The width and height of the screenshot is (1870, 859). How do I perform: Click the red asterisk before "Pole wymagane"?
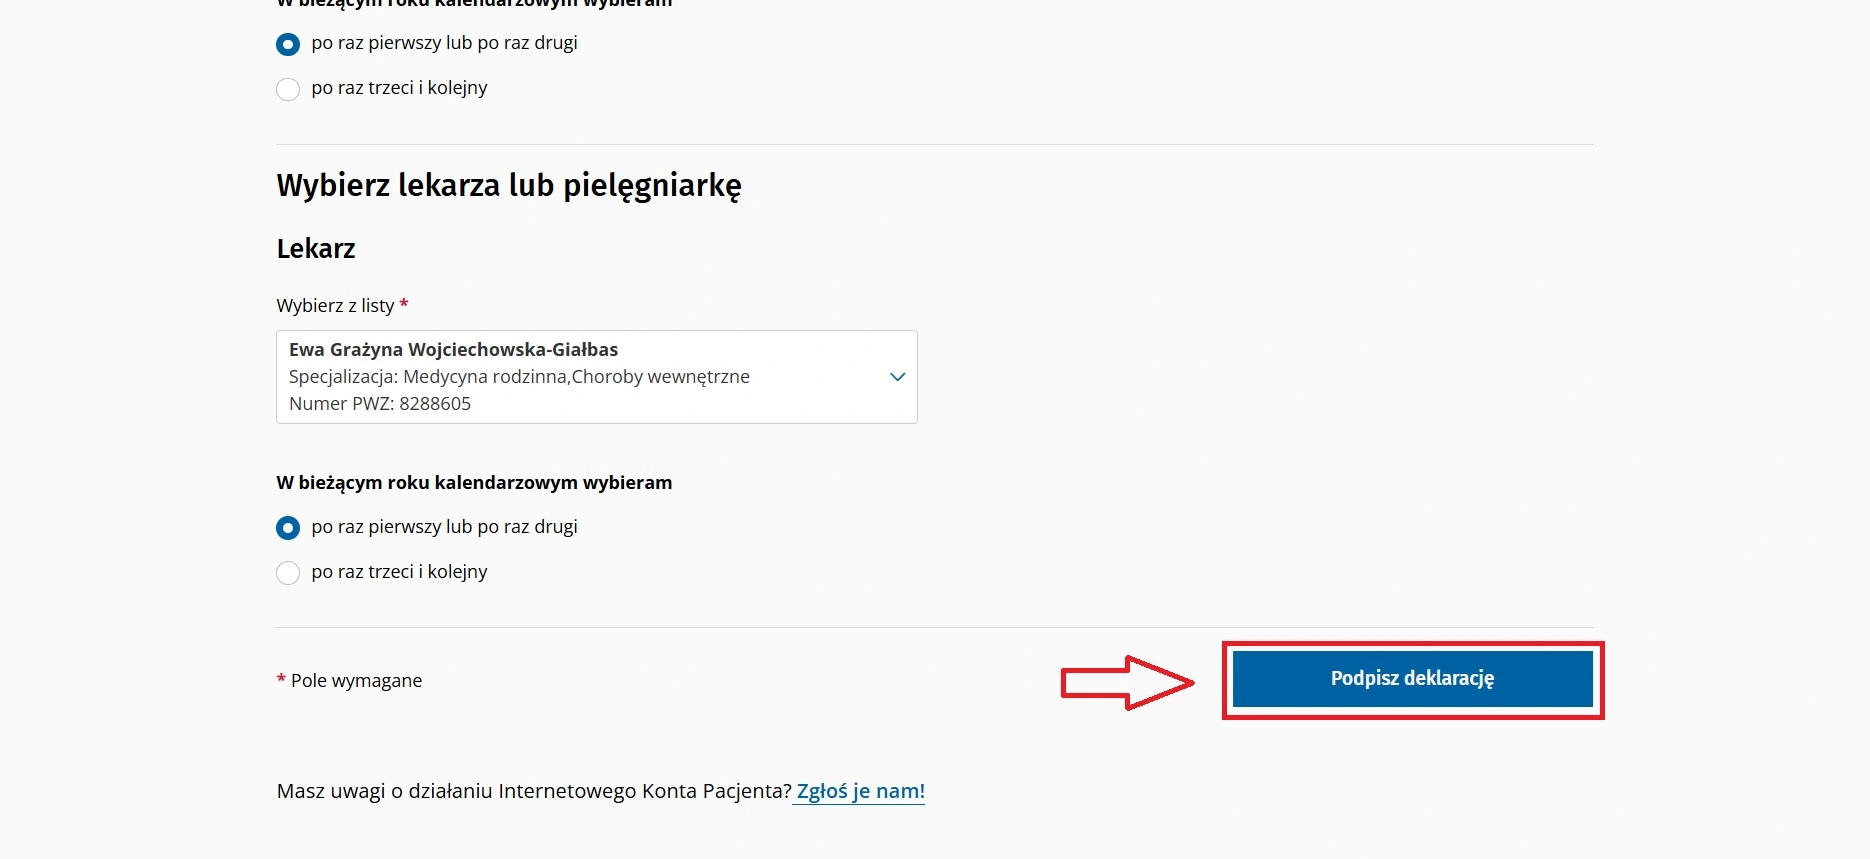pyautogui.click(x=281, y=680)
